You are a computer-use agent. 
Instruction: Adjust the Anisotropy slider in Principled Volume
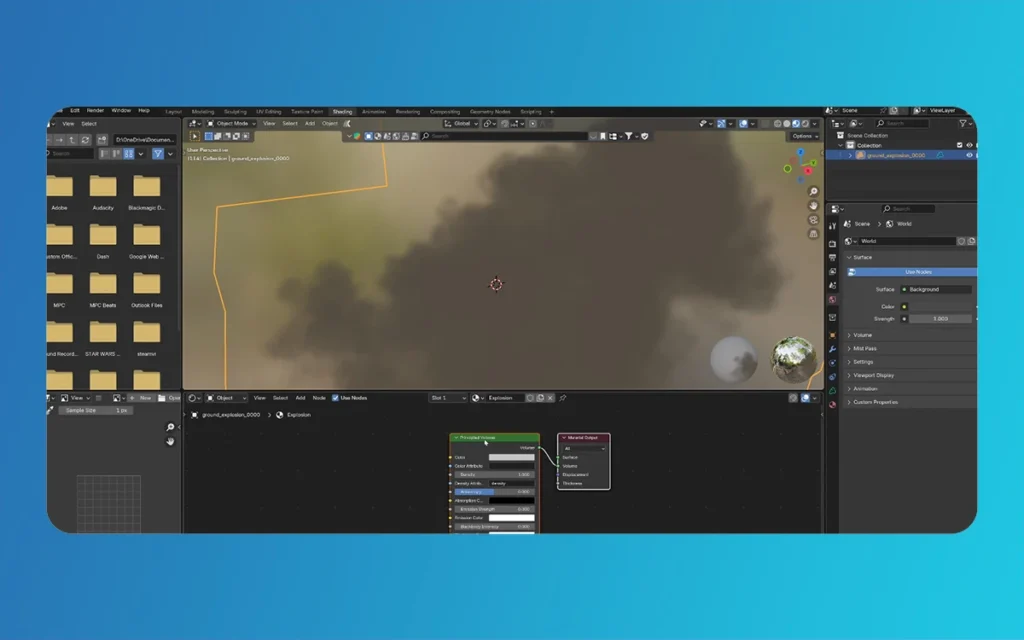pos(494,492)
